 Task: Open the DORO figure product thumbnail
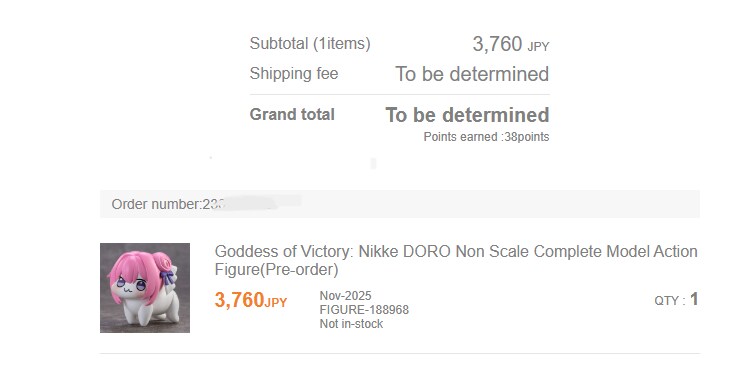pyautogui.click(x=145, y=288)
